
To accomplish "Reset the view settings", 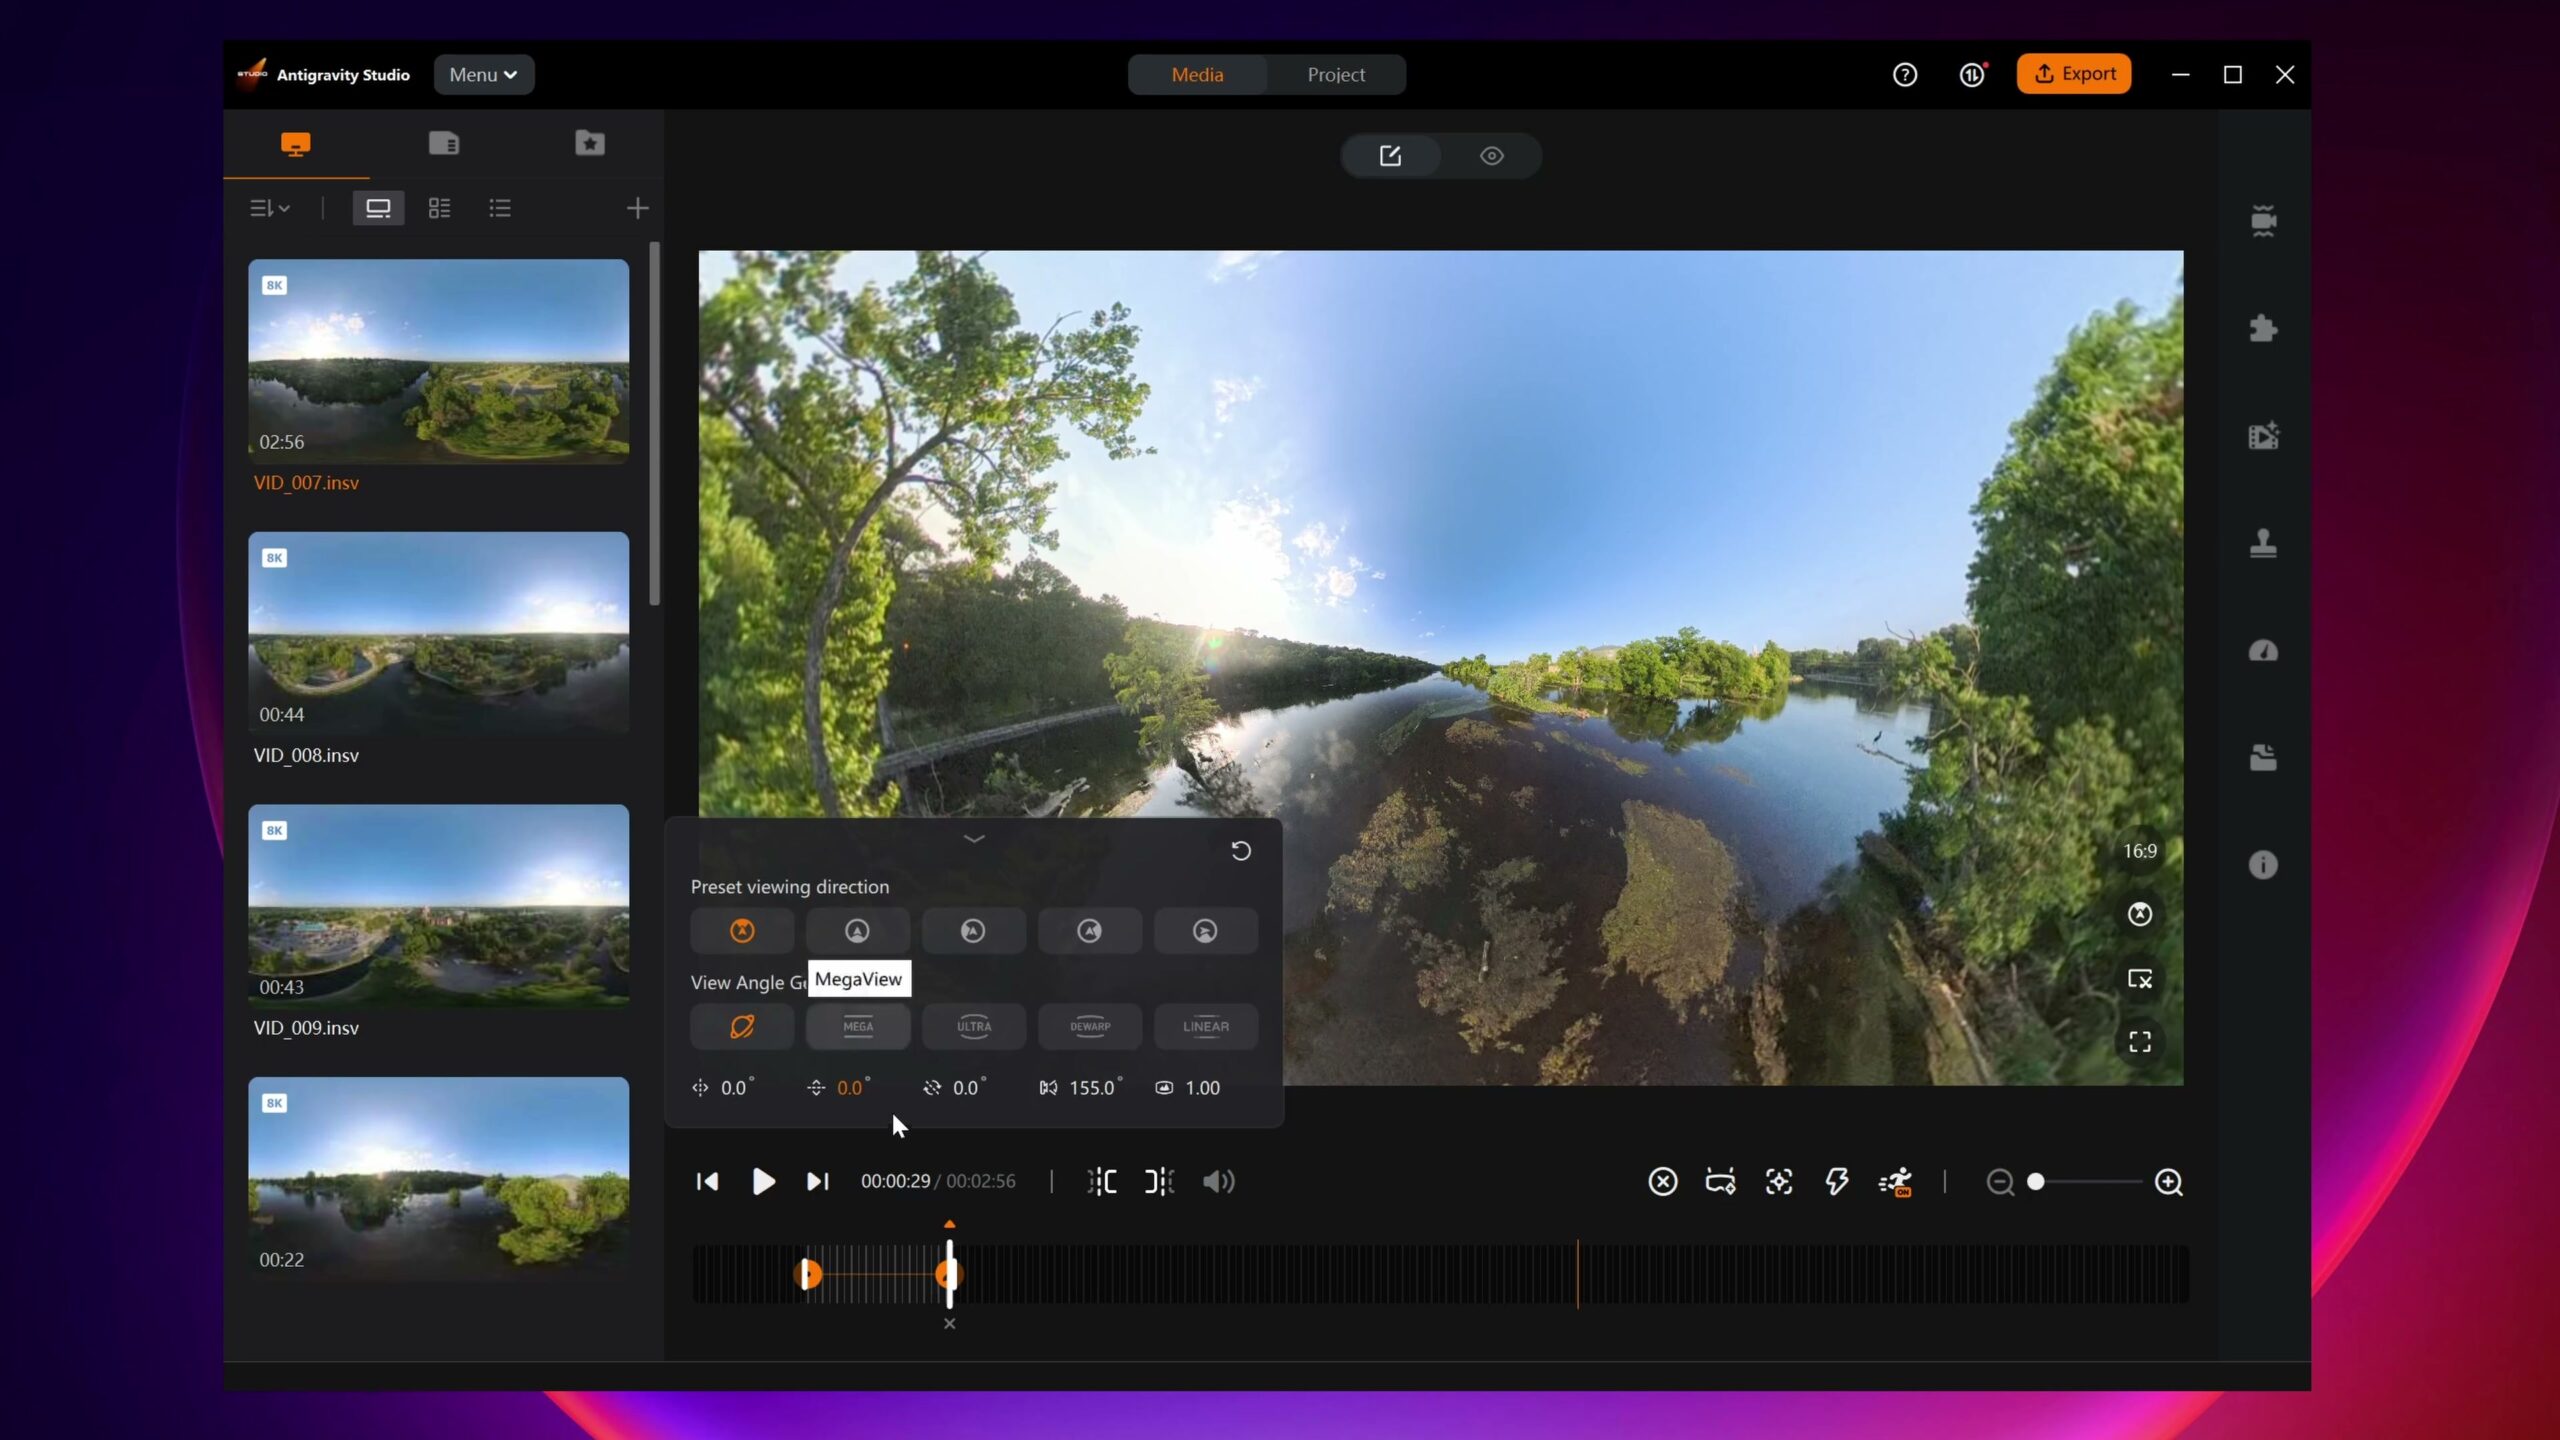I will pyautogui.click(x=1240, y=851).
